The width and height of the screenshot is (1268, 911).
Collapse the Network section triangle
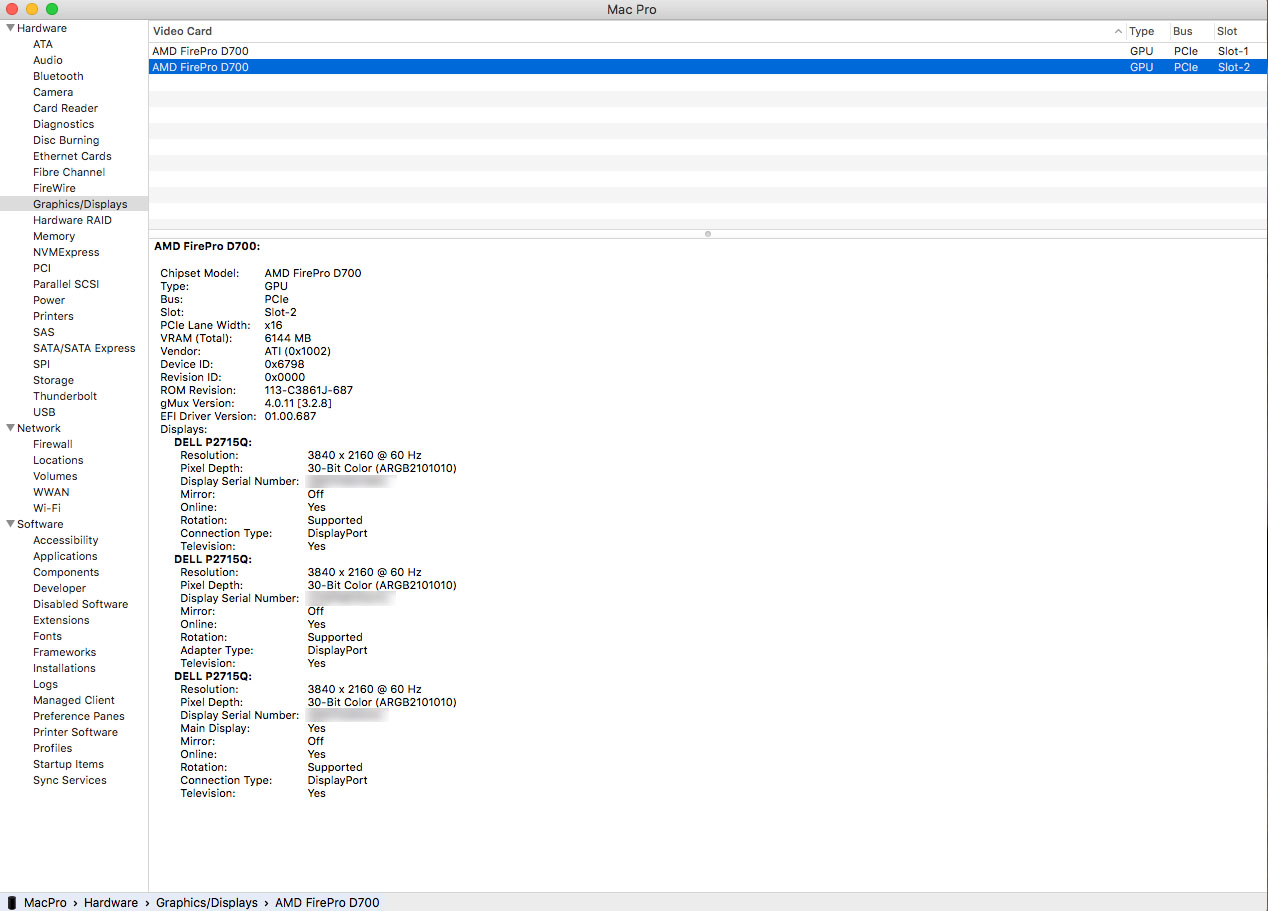(x=10, y=428)
